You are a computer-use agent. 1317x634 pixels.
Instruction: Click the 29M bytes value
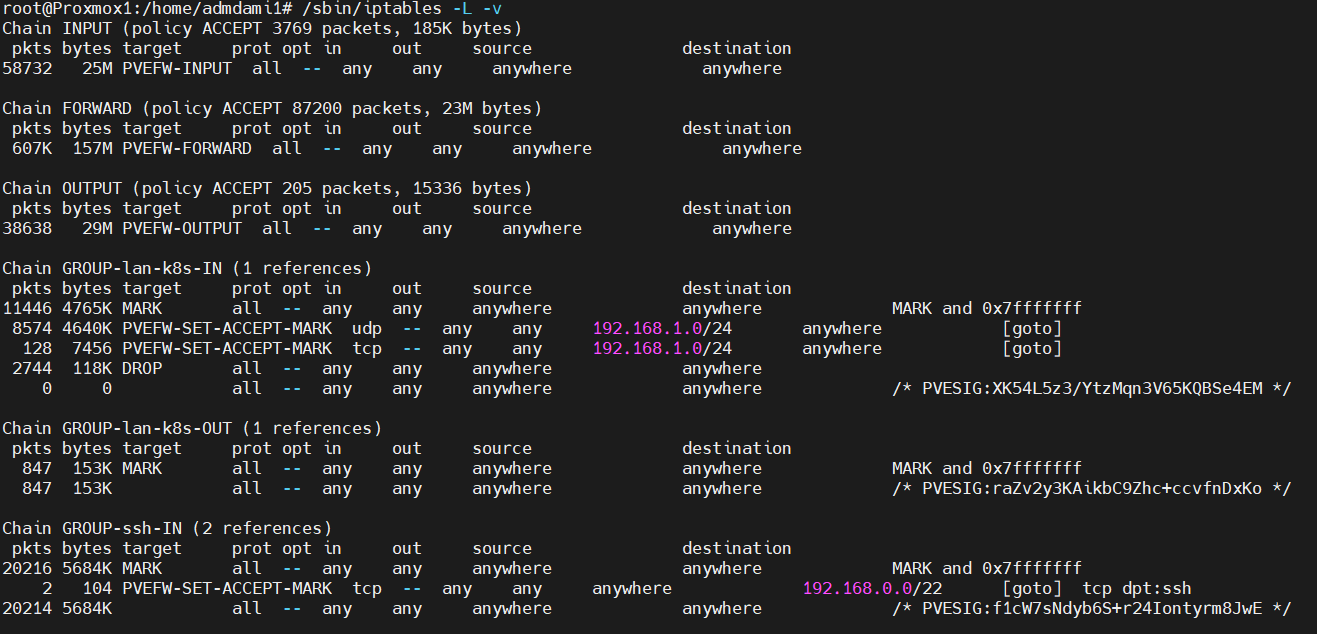(97, 228)
